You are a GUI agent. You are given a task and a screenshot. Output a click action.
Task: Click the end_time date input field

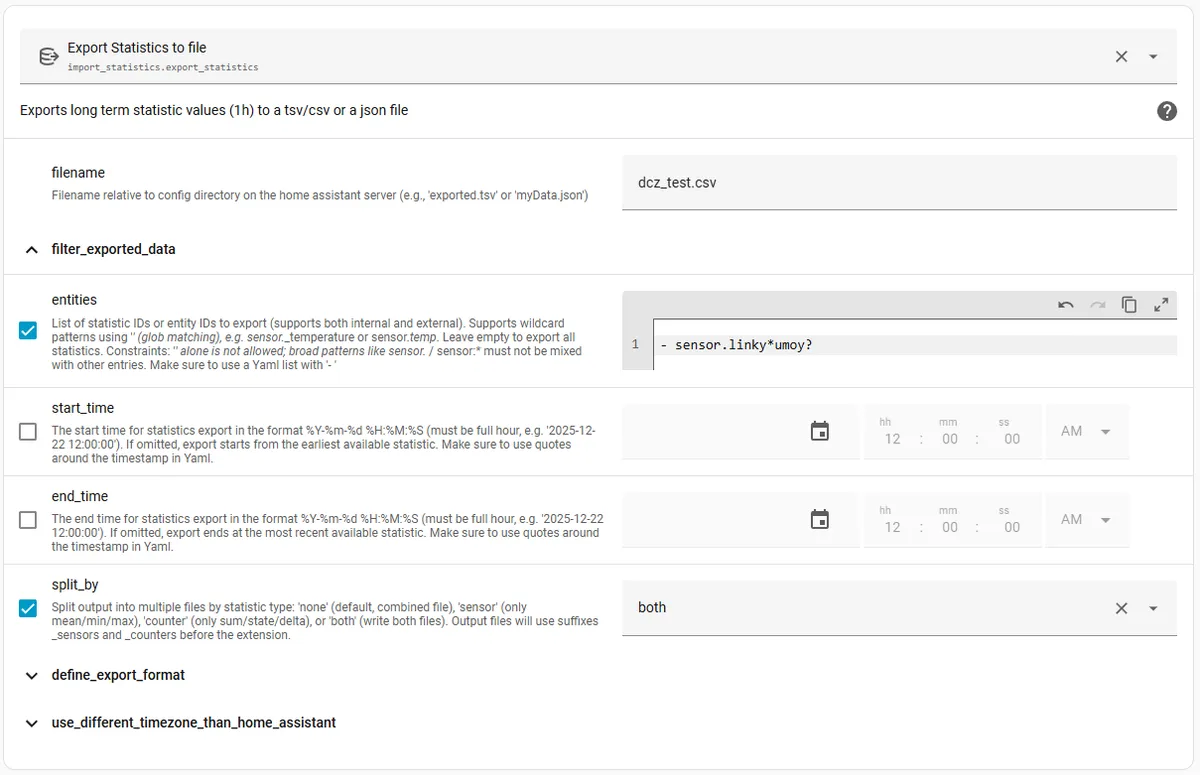click(740, 520)
